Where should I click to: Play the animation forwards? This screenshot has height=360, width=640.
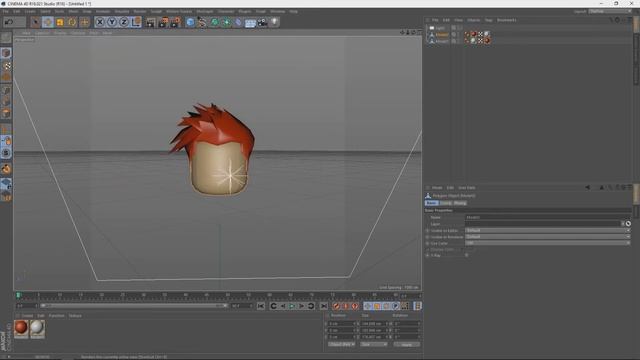292,306
